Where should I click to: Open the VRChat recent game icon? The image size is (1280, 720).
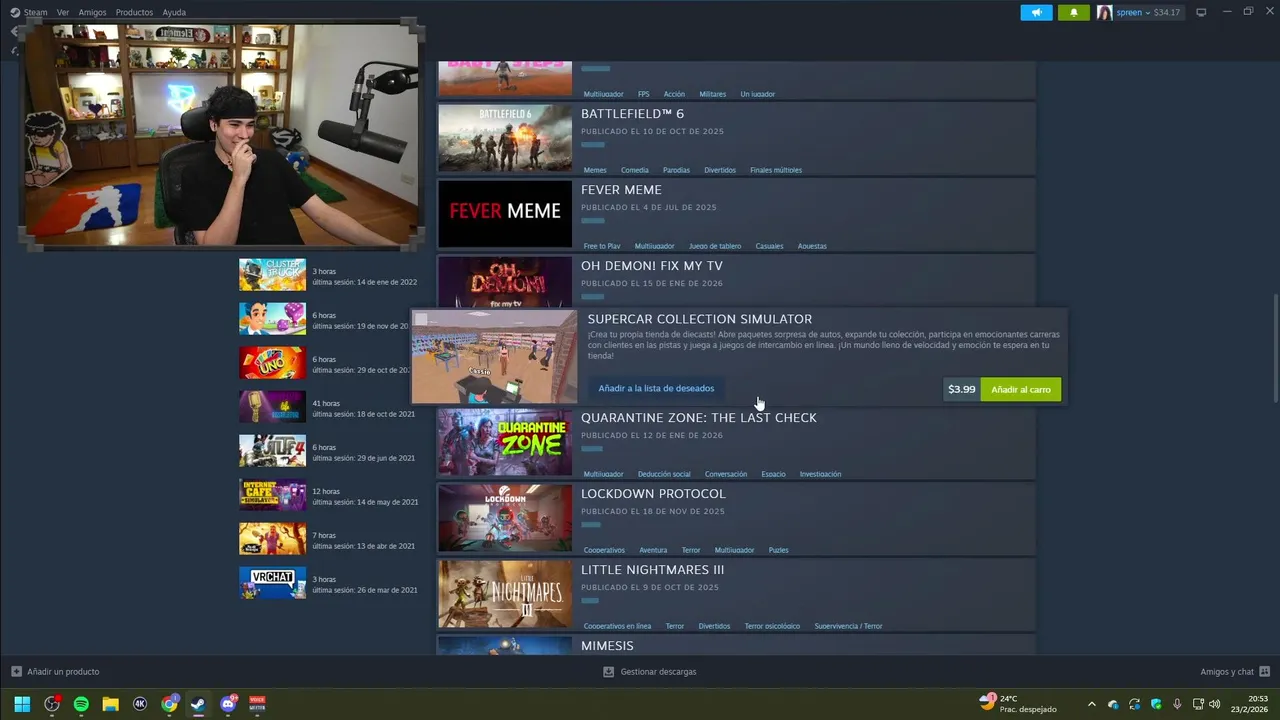[272, 583]
